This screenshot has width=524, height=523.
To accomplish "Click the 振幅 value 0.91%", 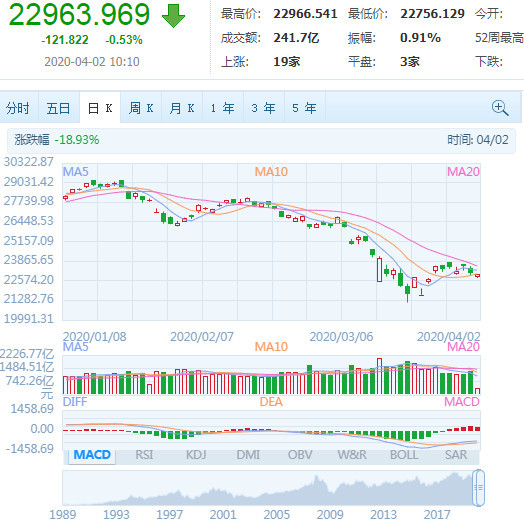I will (420, 38).
